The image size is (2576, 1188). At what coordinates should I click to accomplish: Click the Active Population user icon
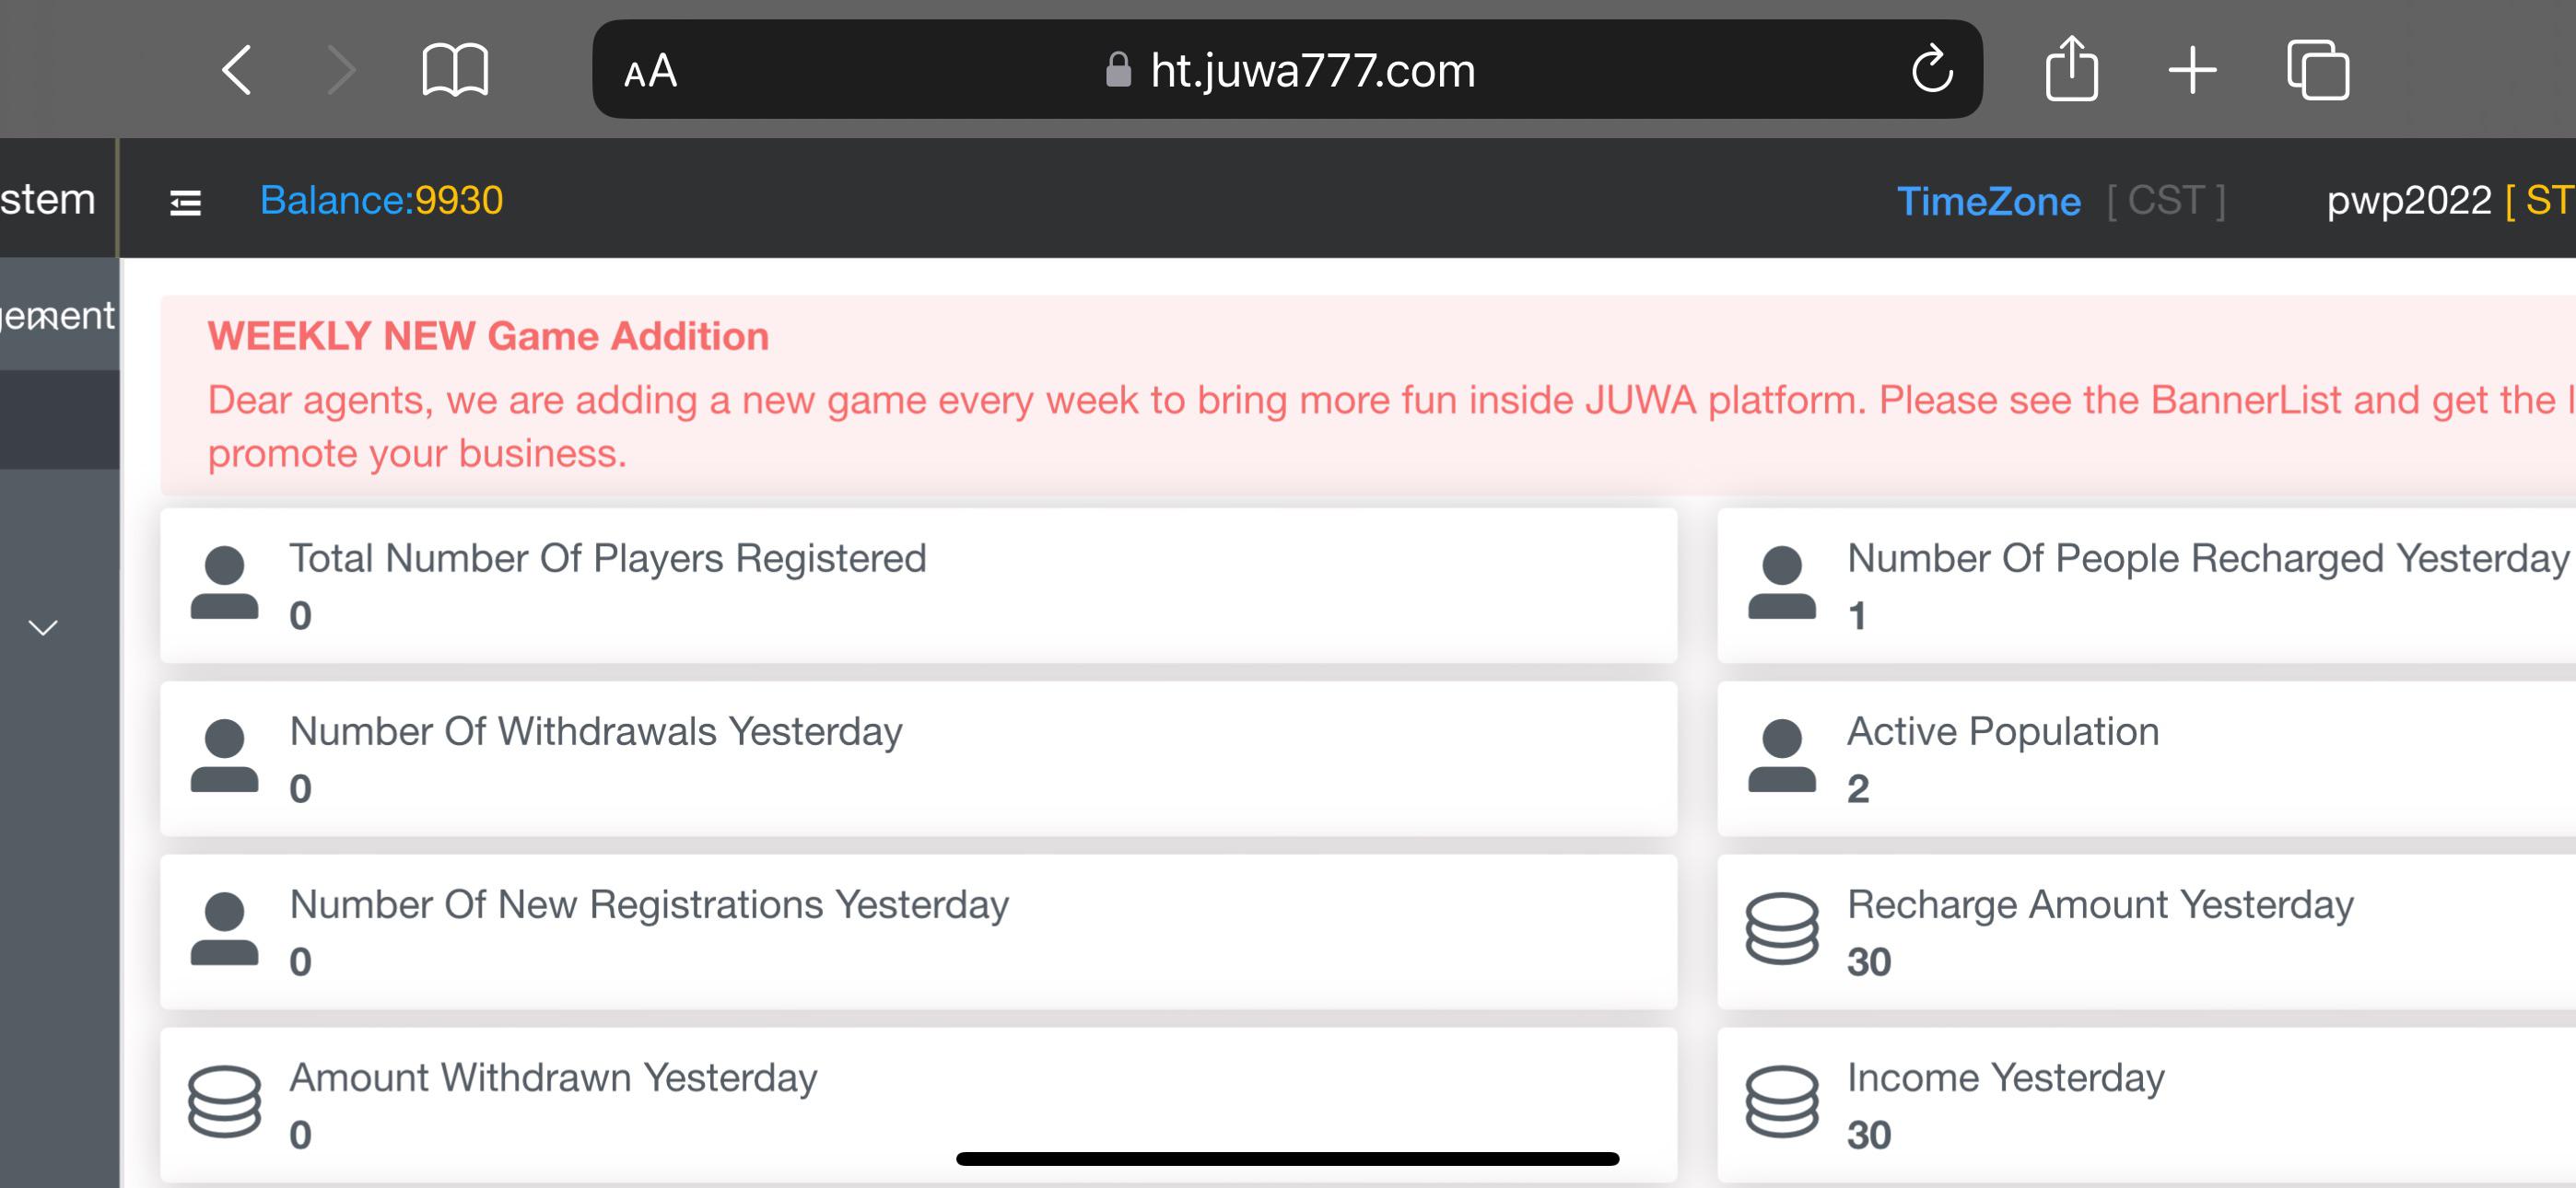[1783, 756]
